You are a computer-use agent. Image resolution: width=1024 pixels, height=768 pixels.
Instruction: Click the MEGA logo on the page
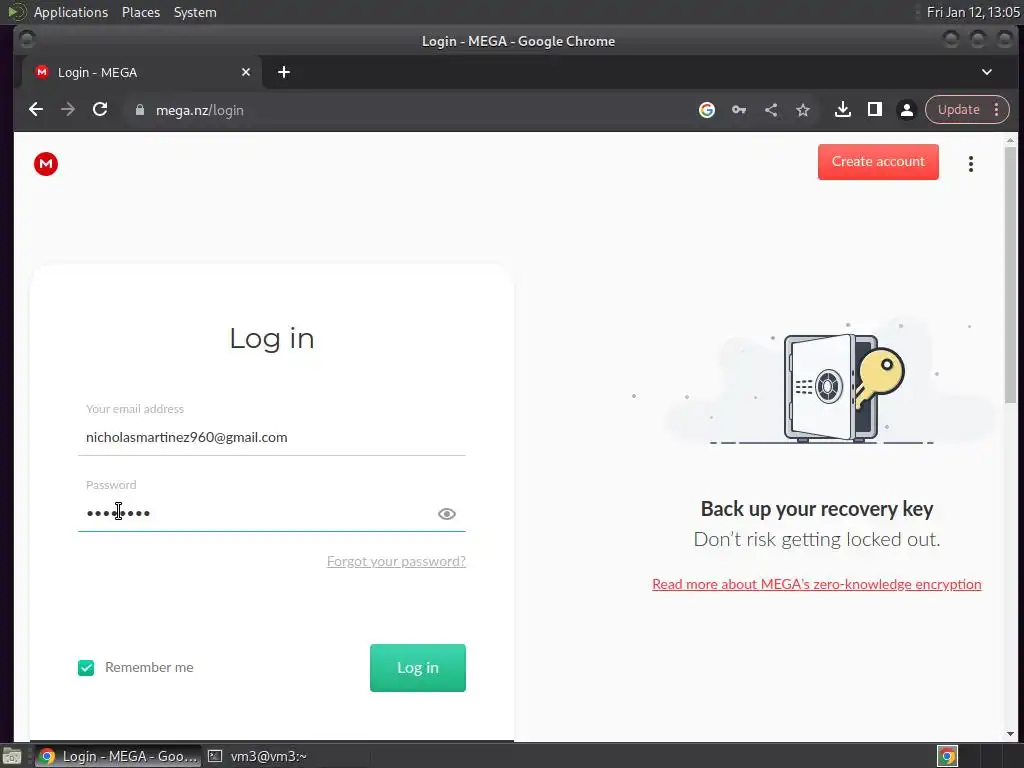pos(46,164)
